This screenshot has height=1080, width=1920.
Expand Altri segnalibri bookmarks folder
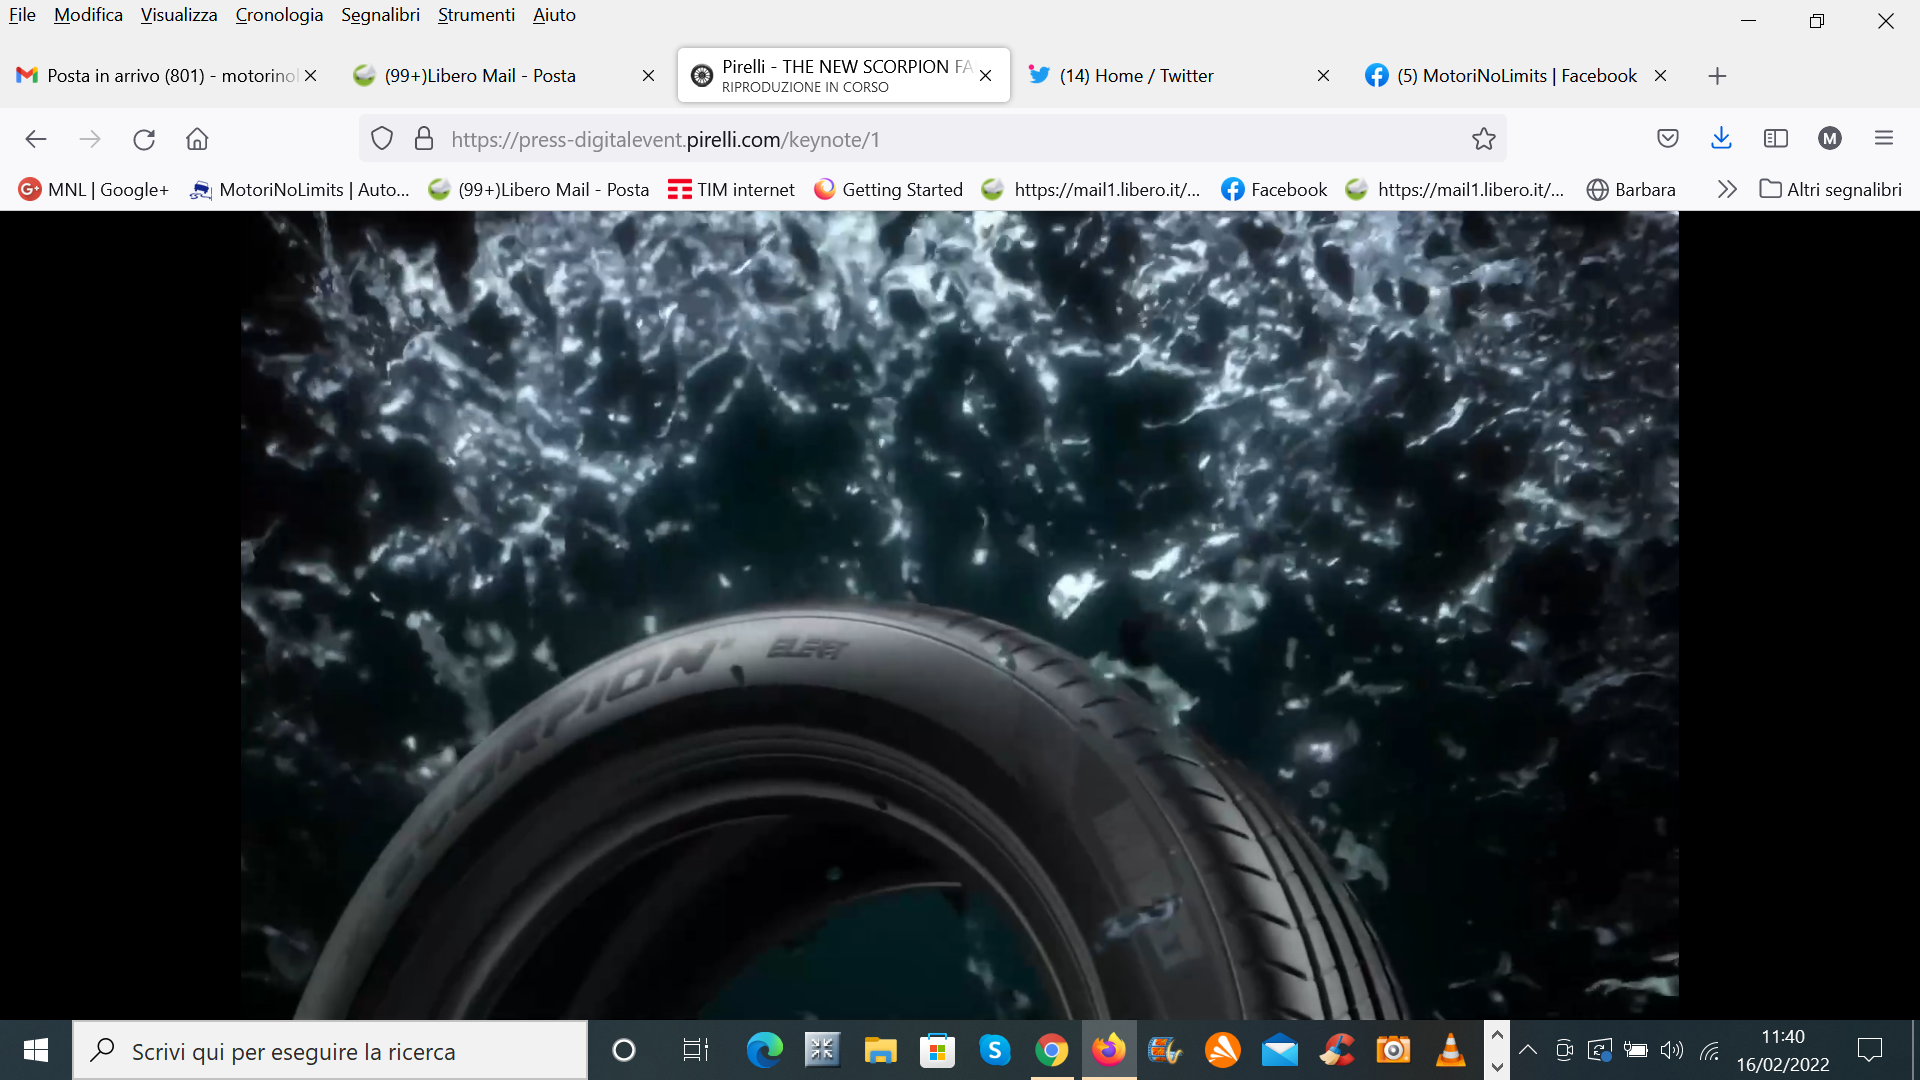[x=1831, y=189]
